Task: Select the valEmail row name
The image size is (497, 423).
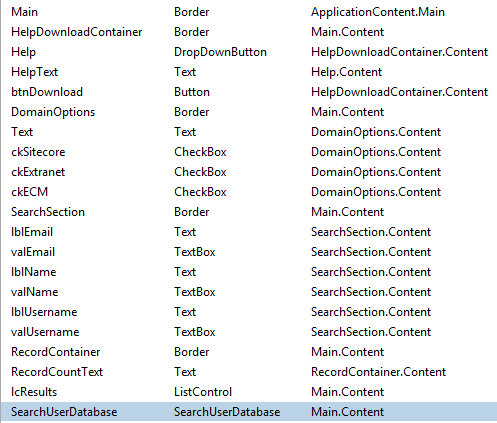Action: [x=33, y=252]
